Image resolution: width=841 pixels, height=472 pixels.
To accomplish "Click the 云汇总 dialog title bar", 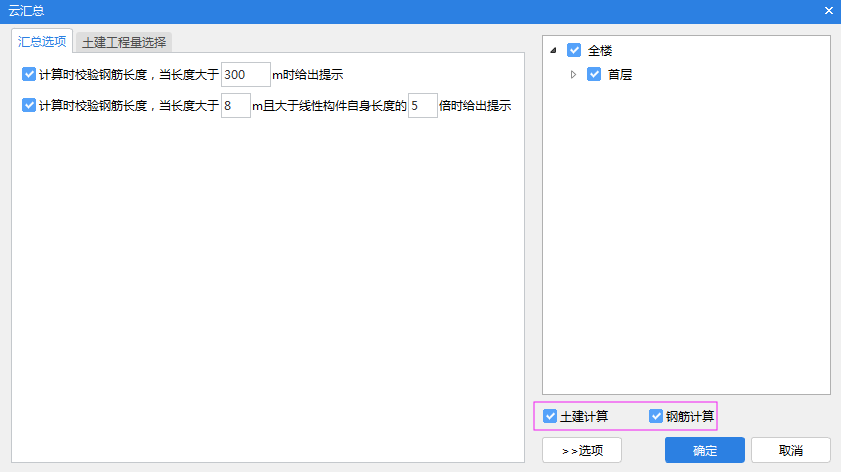I will click(x=400, y=11).
